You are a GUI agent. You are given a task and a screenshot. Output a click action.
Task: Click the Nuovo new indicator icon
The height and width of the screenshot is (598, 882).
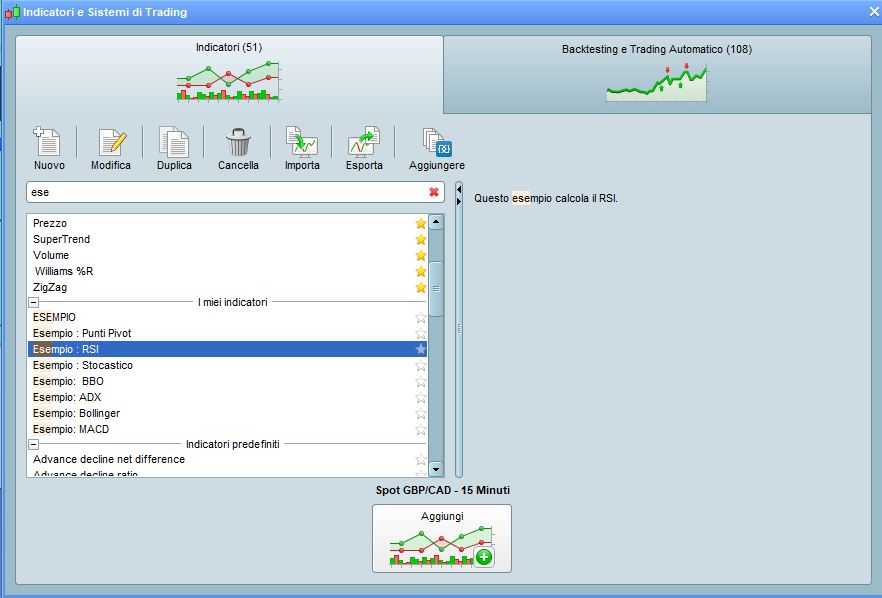pyautogui.click(x=48, y=141)
